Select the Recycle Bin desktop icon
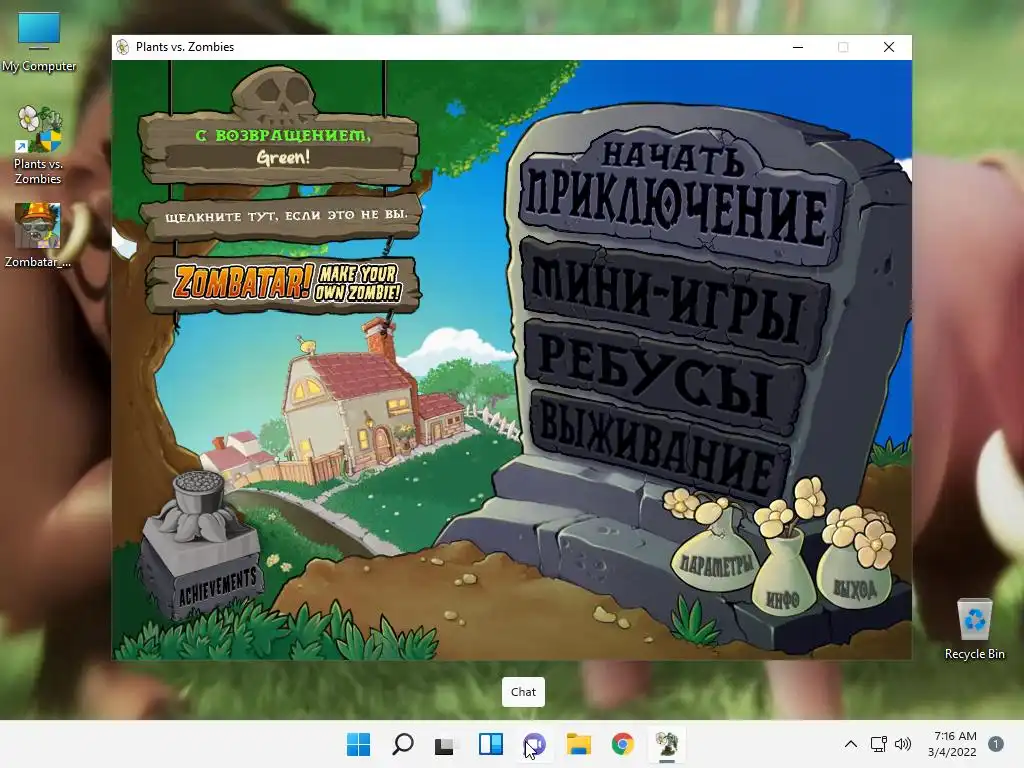The image size is (1024, 768). (974, 629)
